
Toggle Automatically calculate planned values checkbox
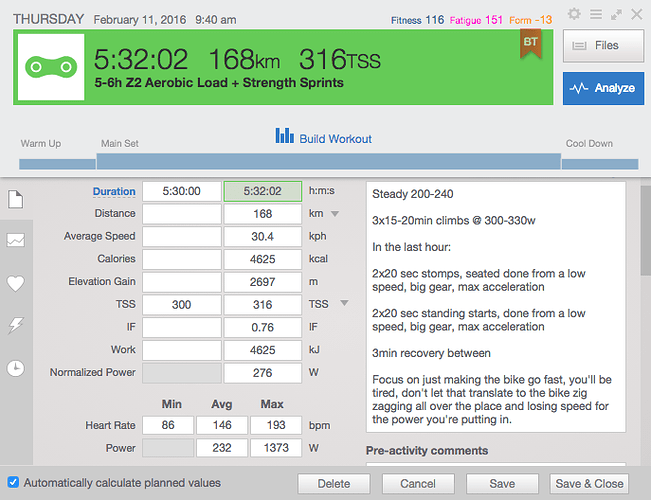[x=13, y=482]
